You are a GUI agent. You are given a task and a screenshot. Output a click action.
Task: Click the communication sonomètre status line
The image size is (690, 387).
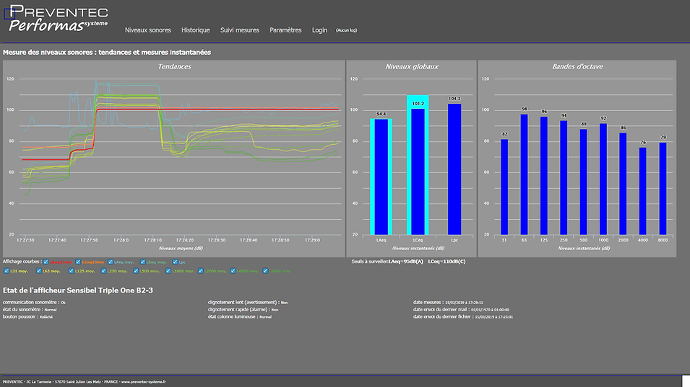pyautogui.click(x=34, y=302)
